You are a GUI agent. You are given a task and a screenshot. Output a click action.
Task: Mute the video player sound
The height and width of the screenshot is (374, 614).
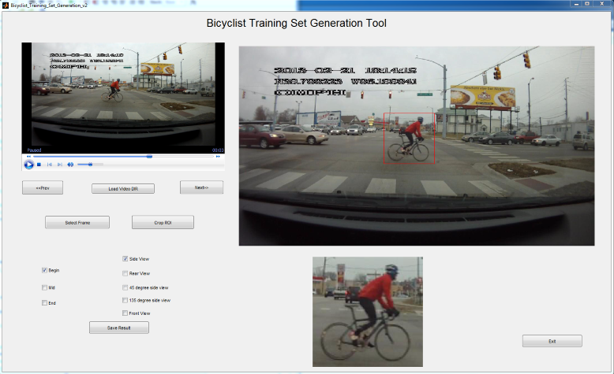click(x=70, y=164)
